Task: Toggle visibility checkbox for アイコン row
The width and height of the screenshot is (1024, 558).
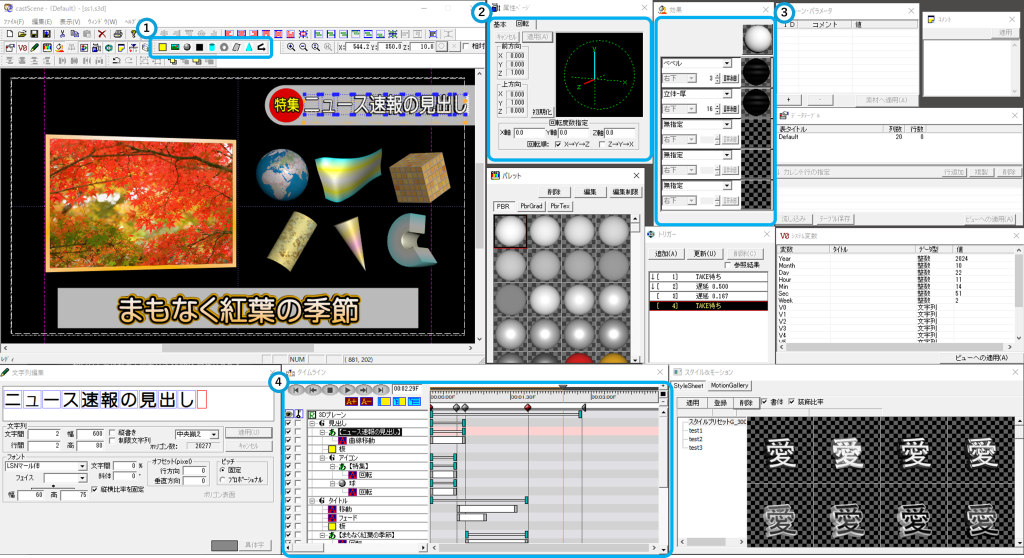Action: [x=288, y=458]
